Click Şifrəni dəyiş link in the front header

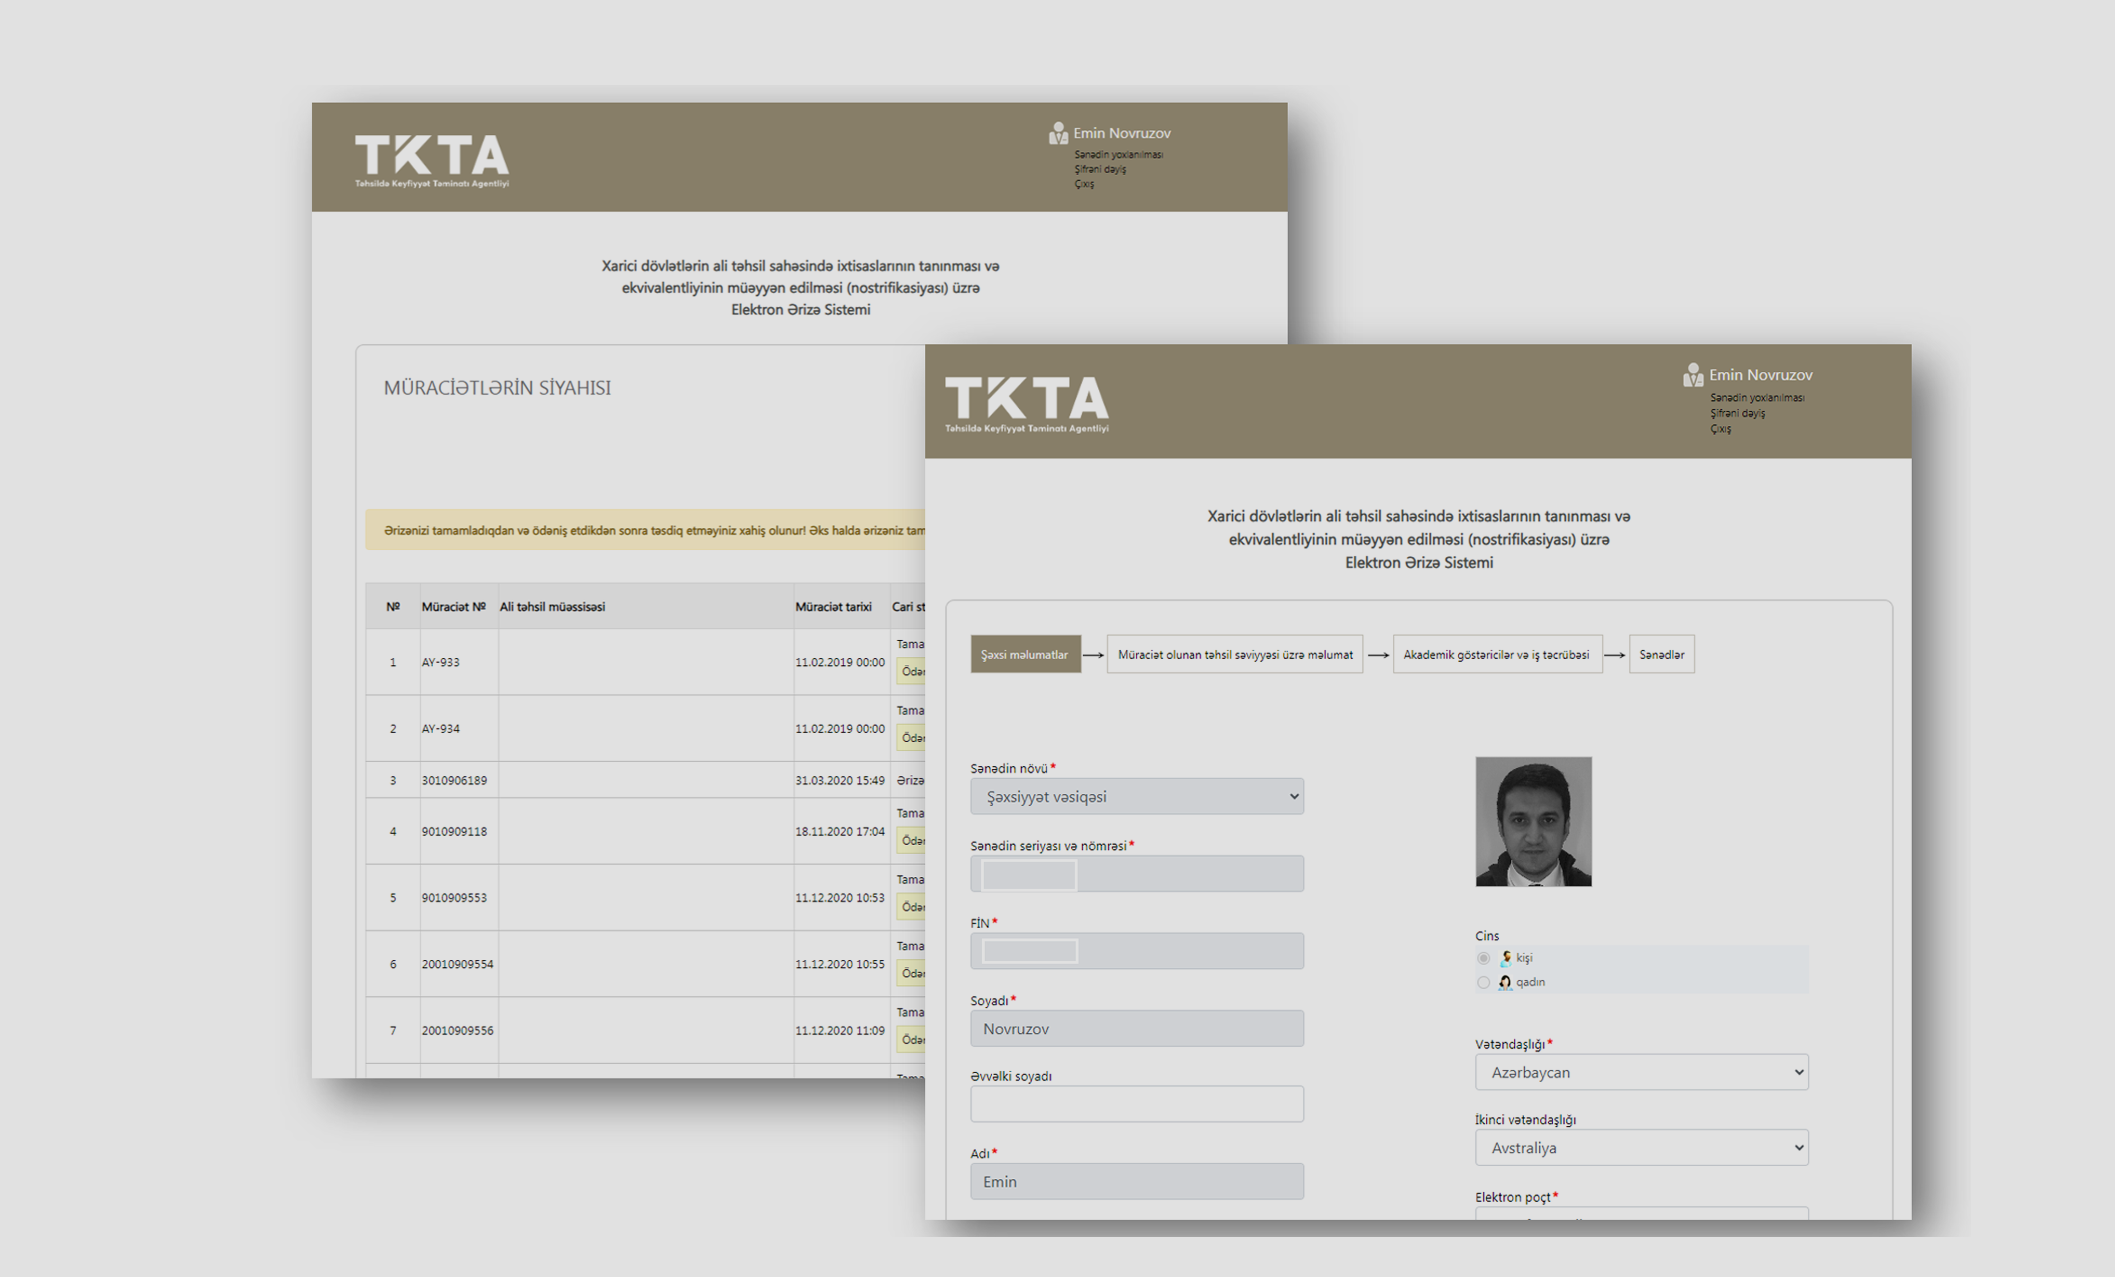pos(1737,413)
